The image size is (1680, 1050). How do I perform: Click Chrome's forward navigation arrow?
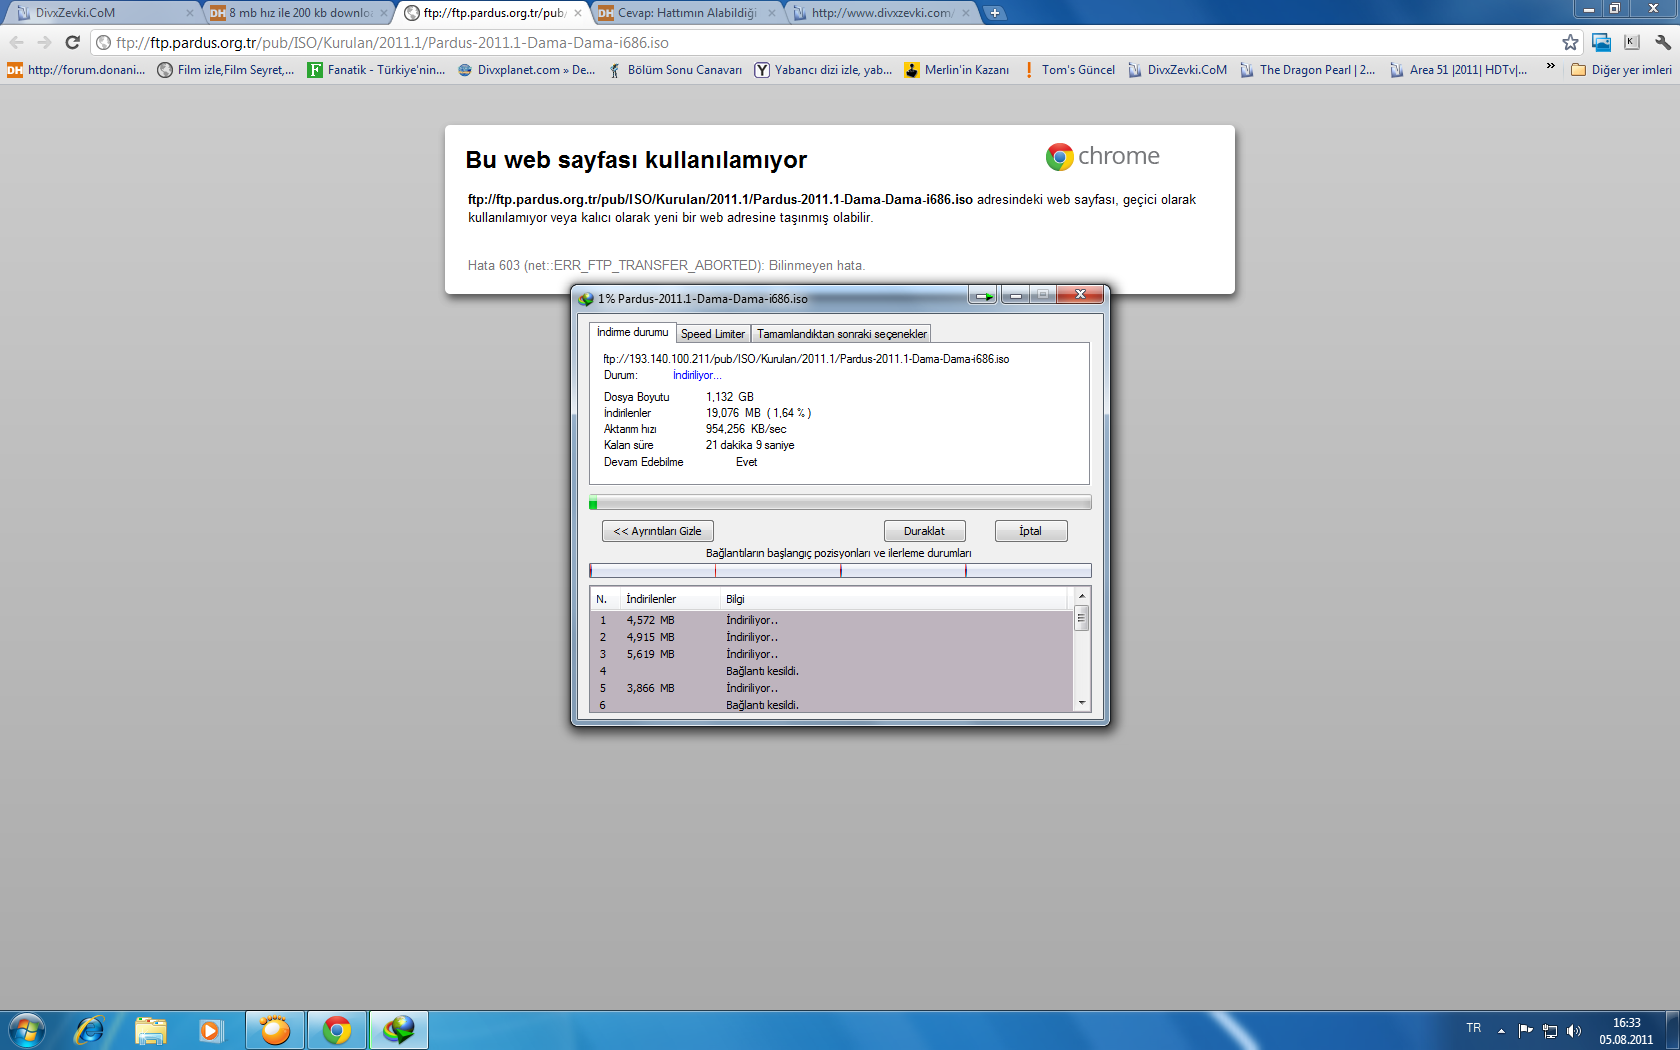44,42
